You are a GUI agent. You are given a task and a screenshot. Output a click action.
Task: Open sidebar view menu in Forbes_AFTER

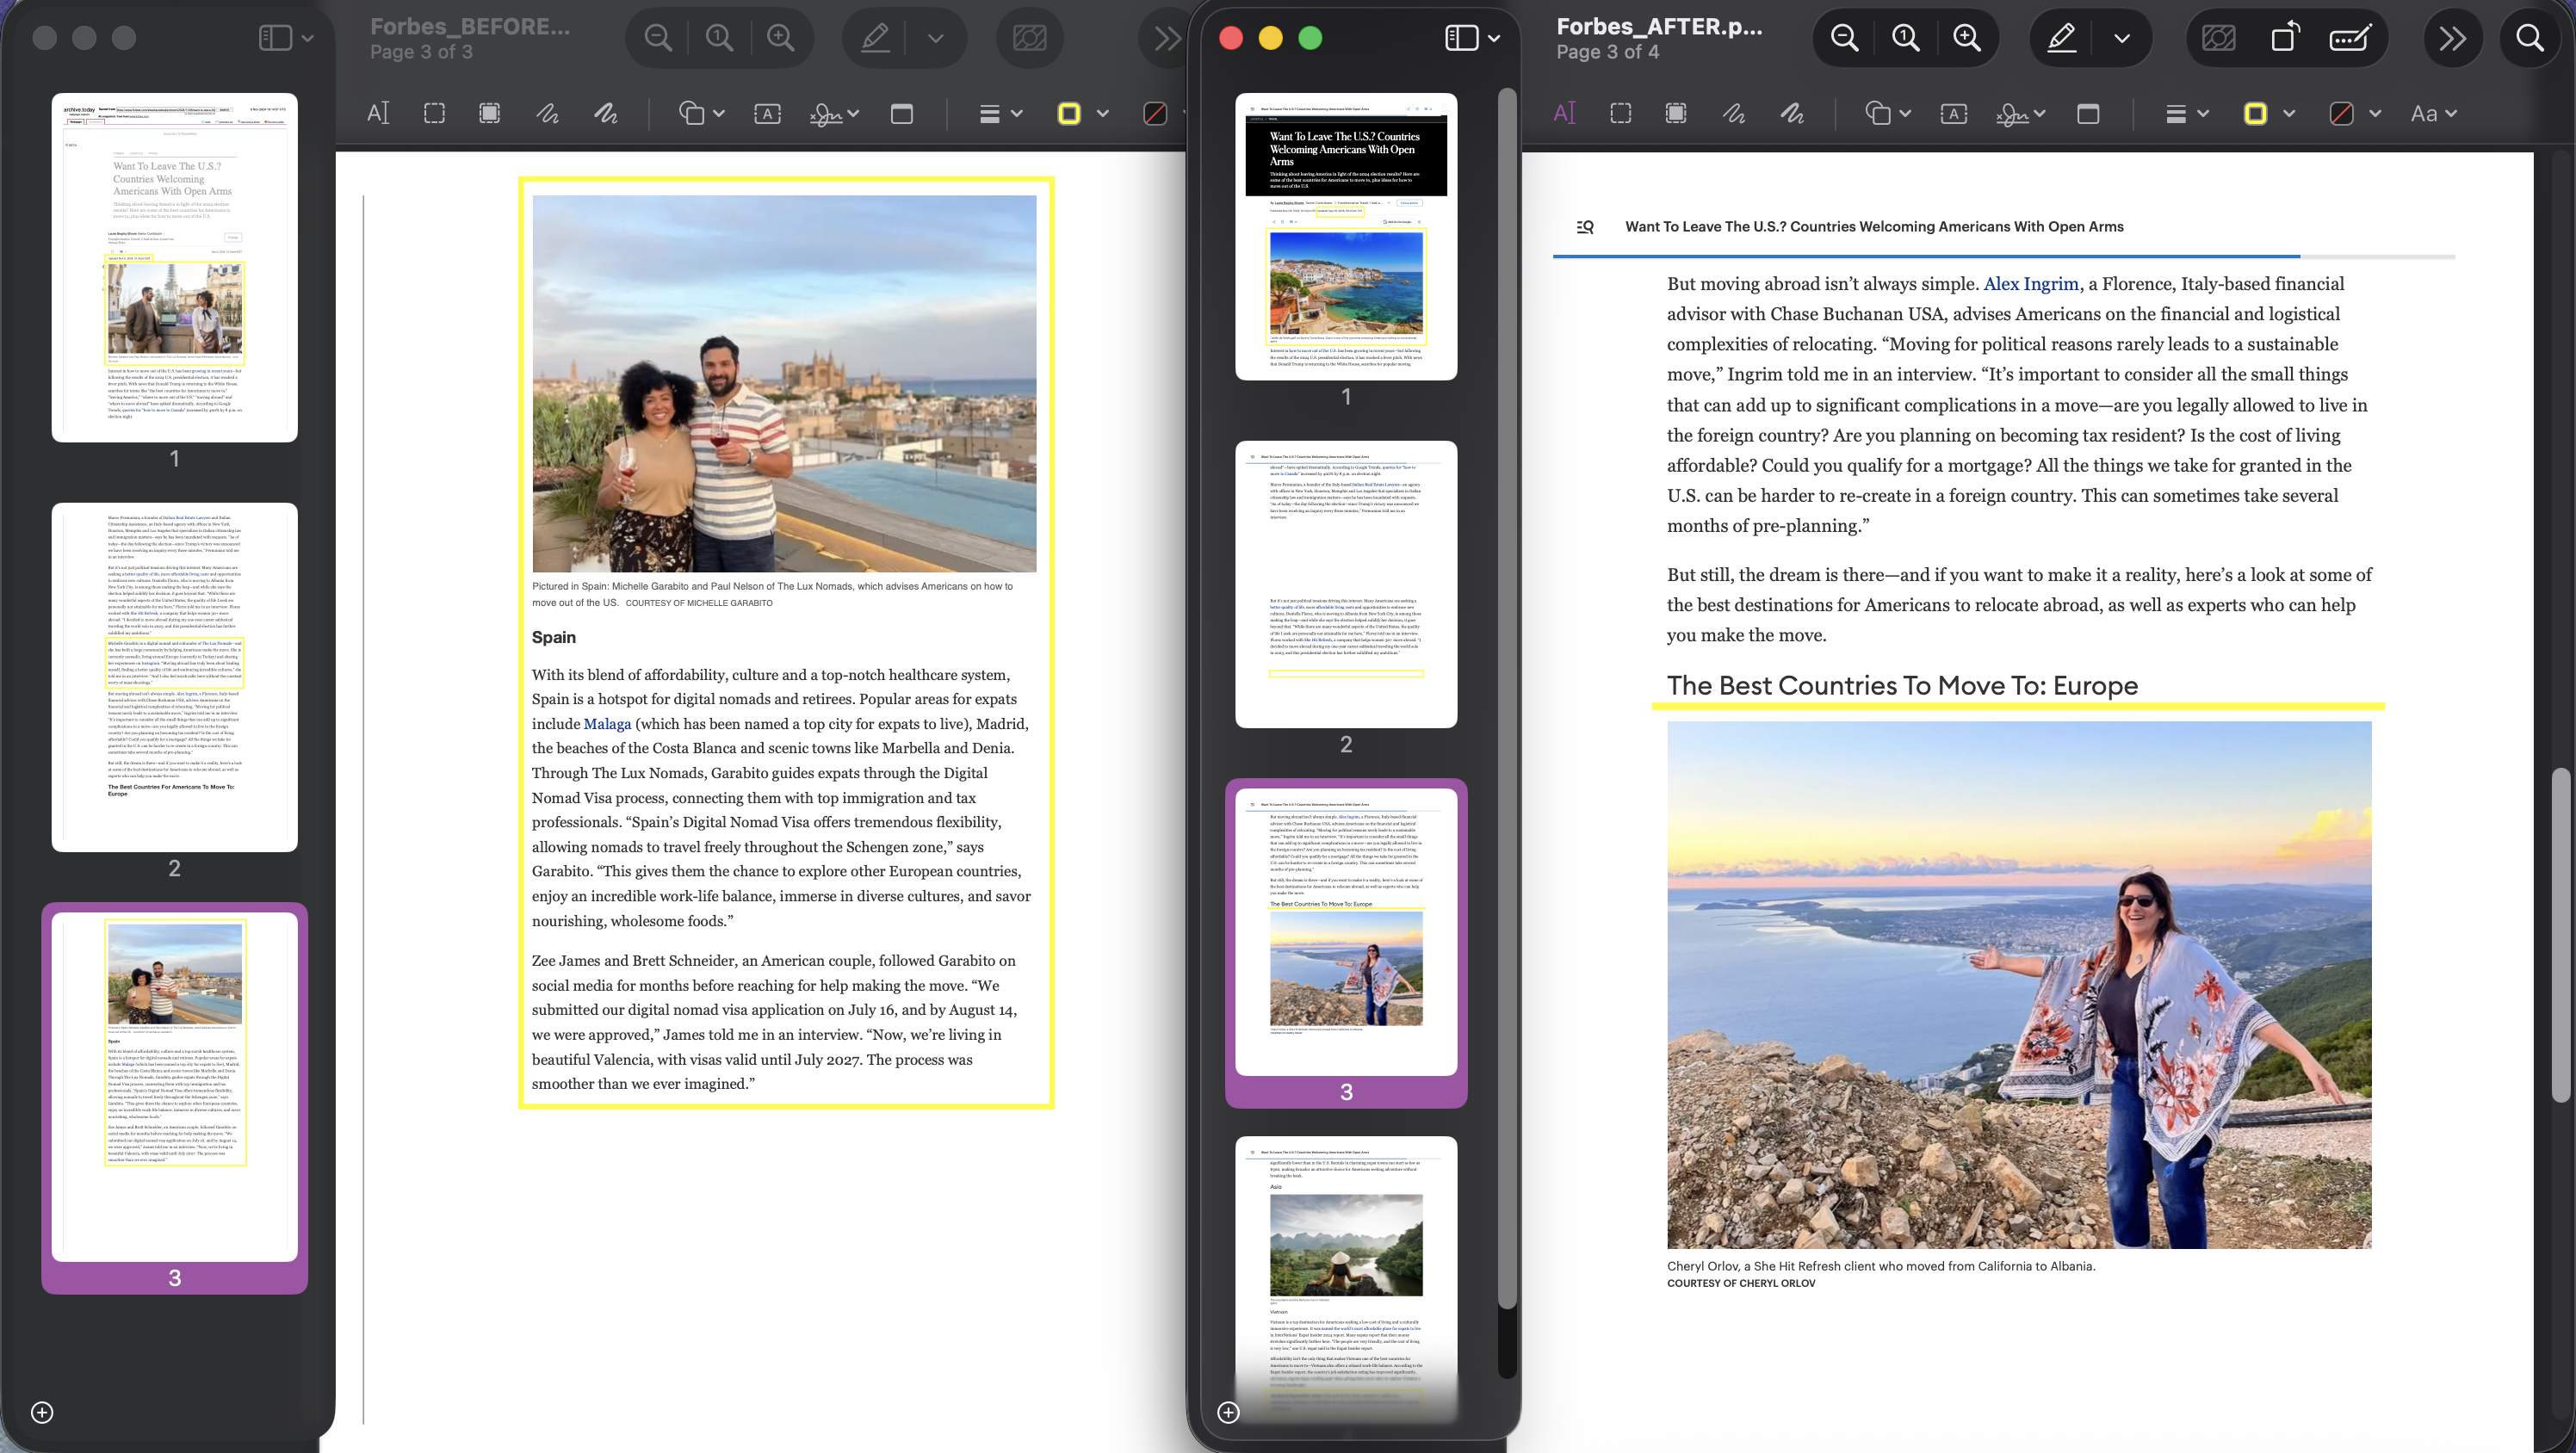(x=1472, y=38)
